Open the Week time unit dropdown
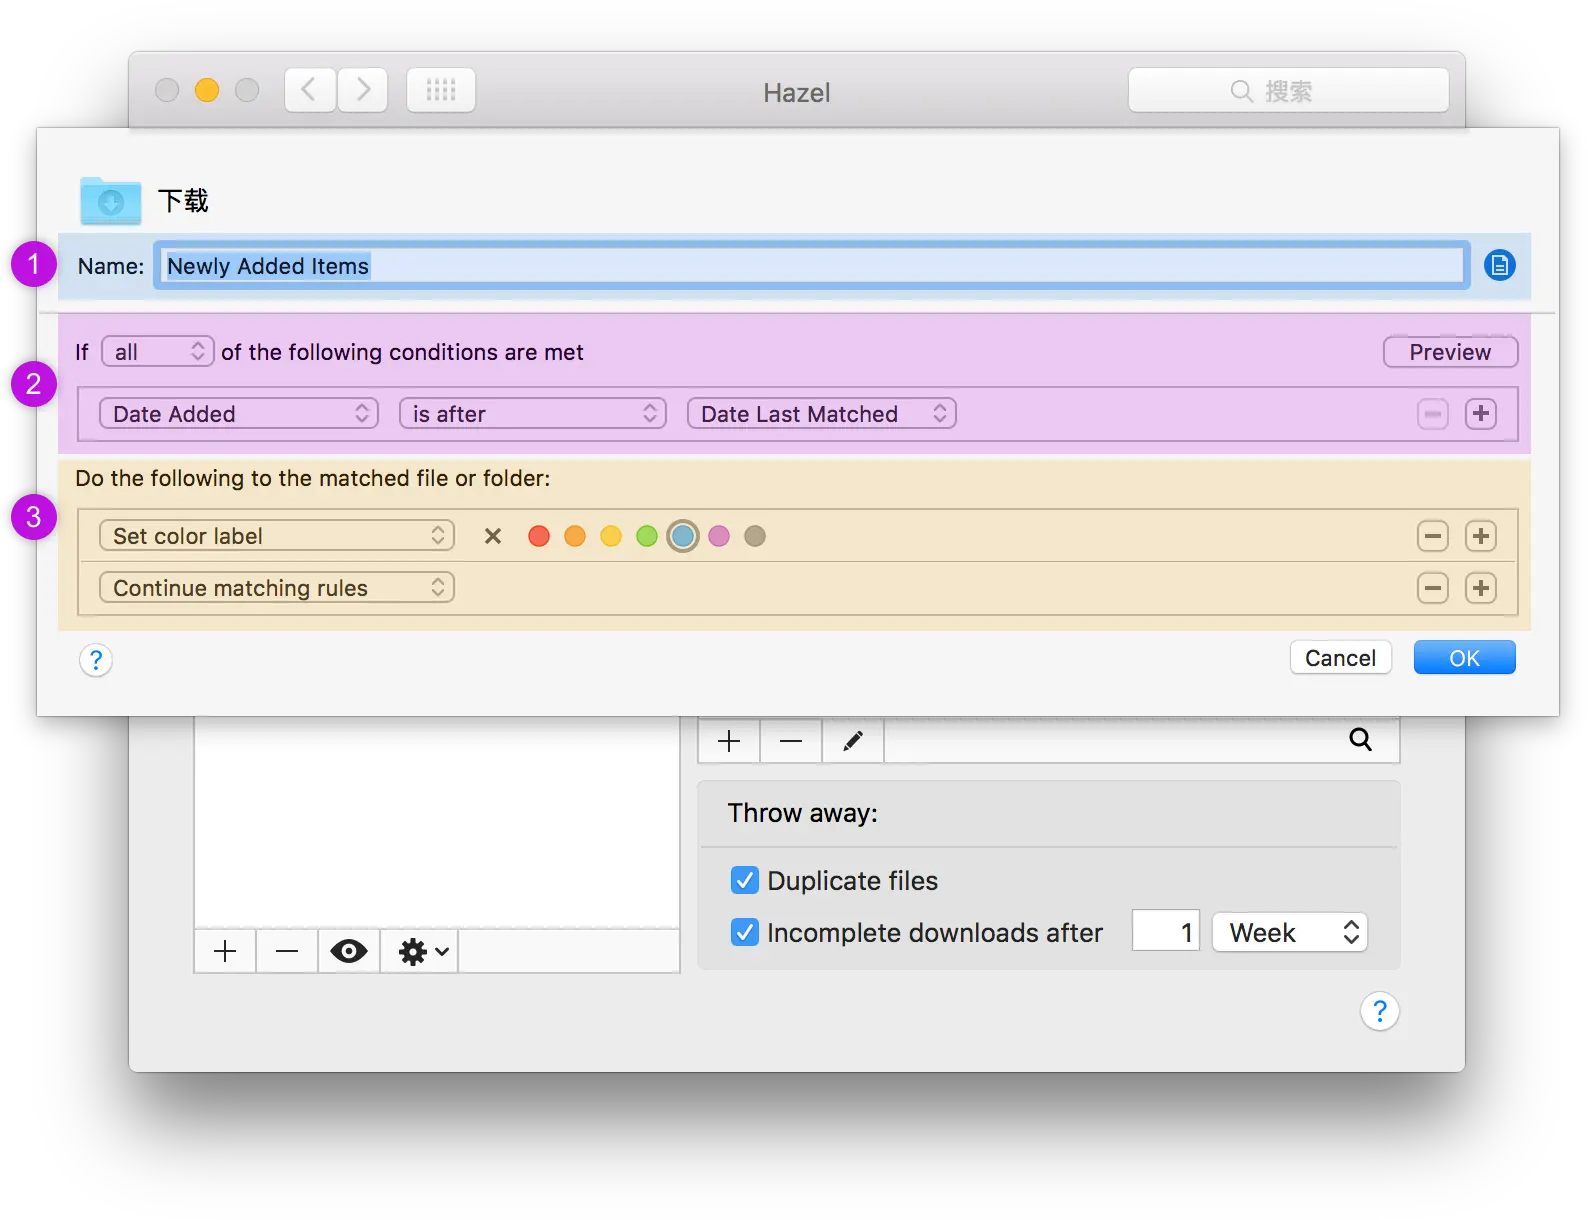This screenshot has height=1220, width=1588. click(x=1290, y=933)
